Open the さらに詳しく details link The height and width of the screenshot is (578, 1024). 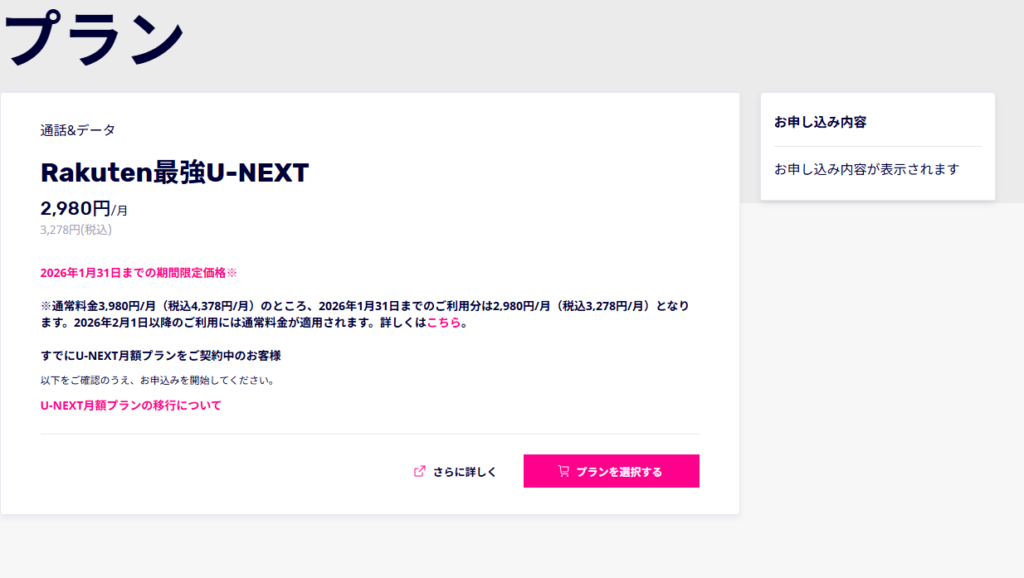464,472
